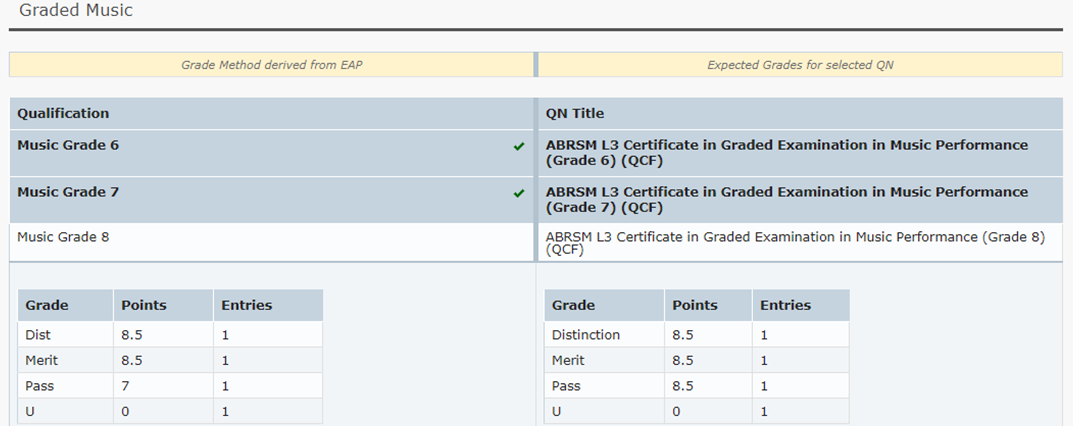Screen dimensions: 1073x426
Task: Select the Music Grade 6 qualification row
Action: click(272, 153)
